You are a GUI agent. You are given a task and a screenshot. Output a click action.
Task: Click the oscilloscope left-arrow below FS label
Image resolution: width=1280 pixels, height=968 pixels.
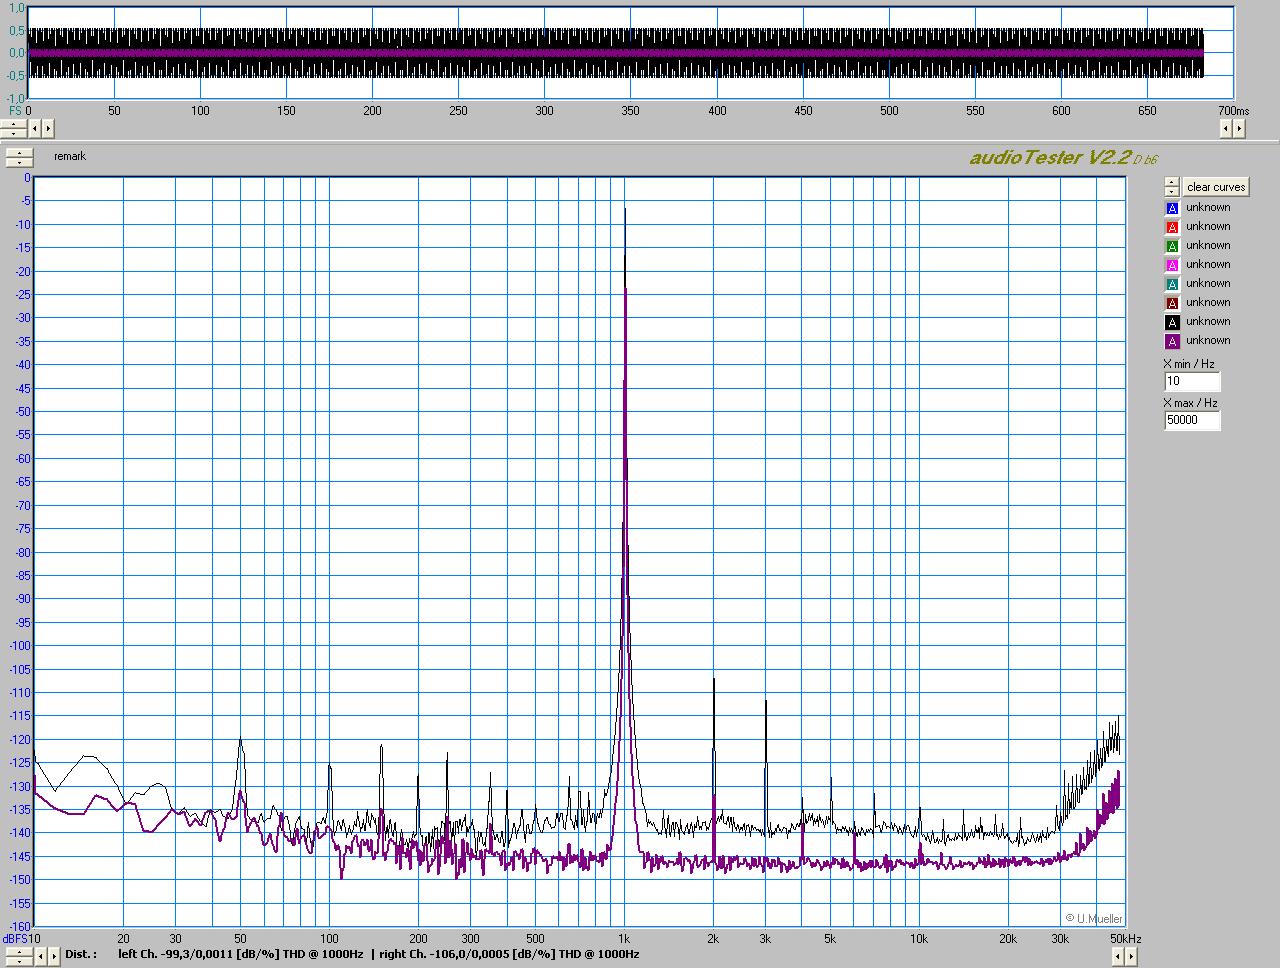[x=35, y=129]
